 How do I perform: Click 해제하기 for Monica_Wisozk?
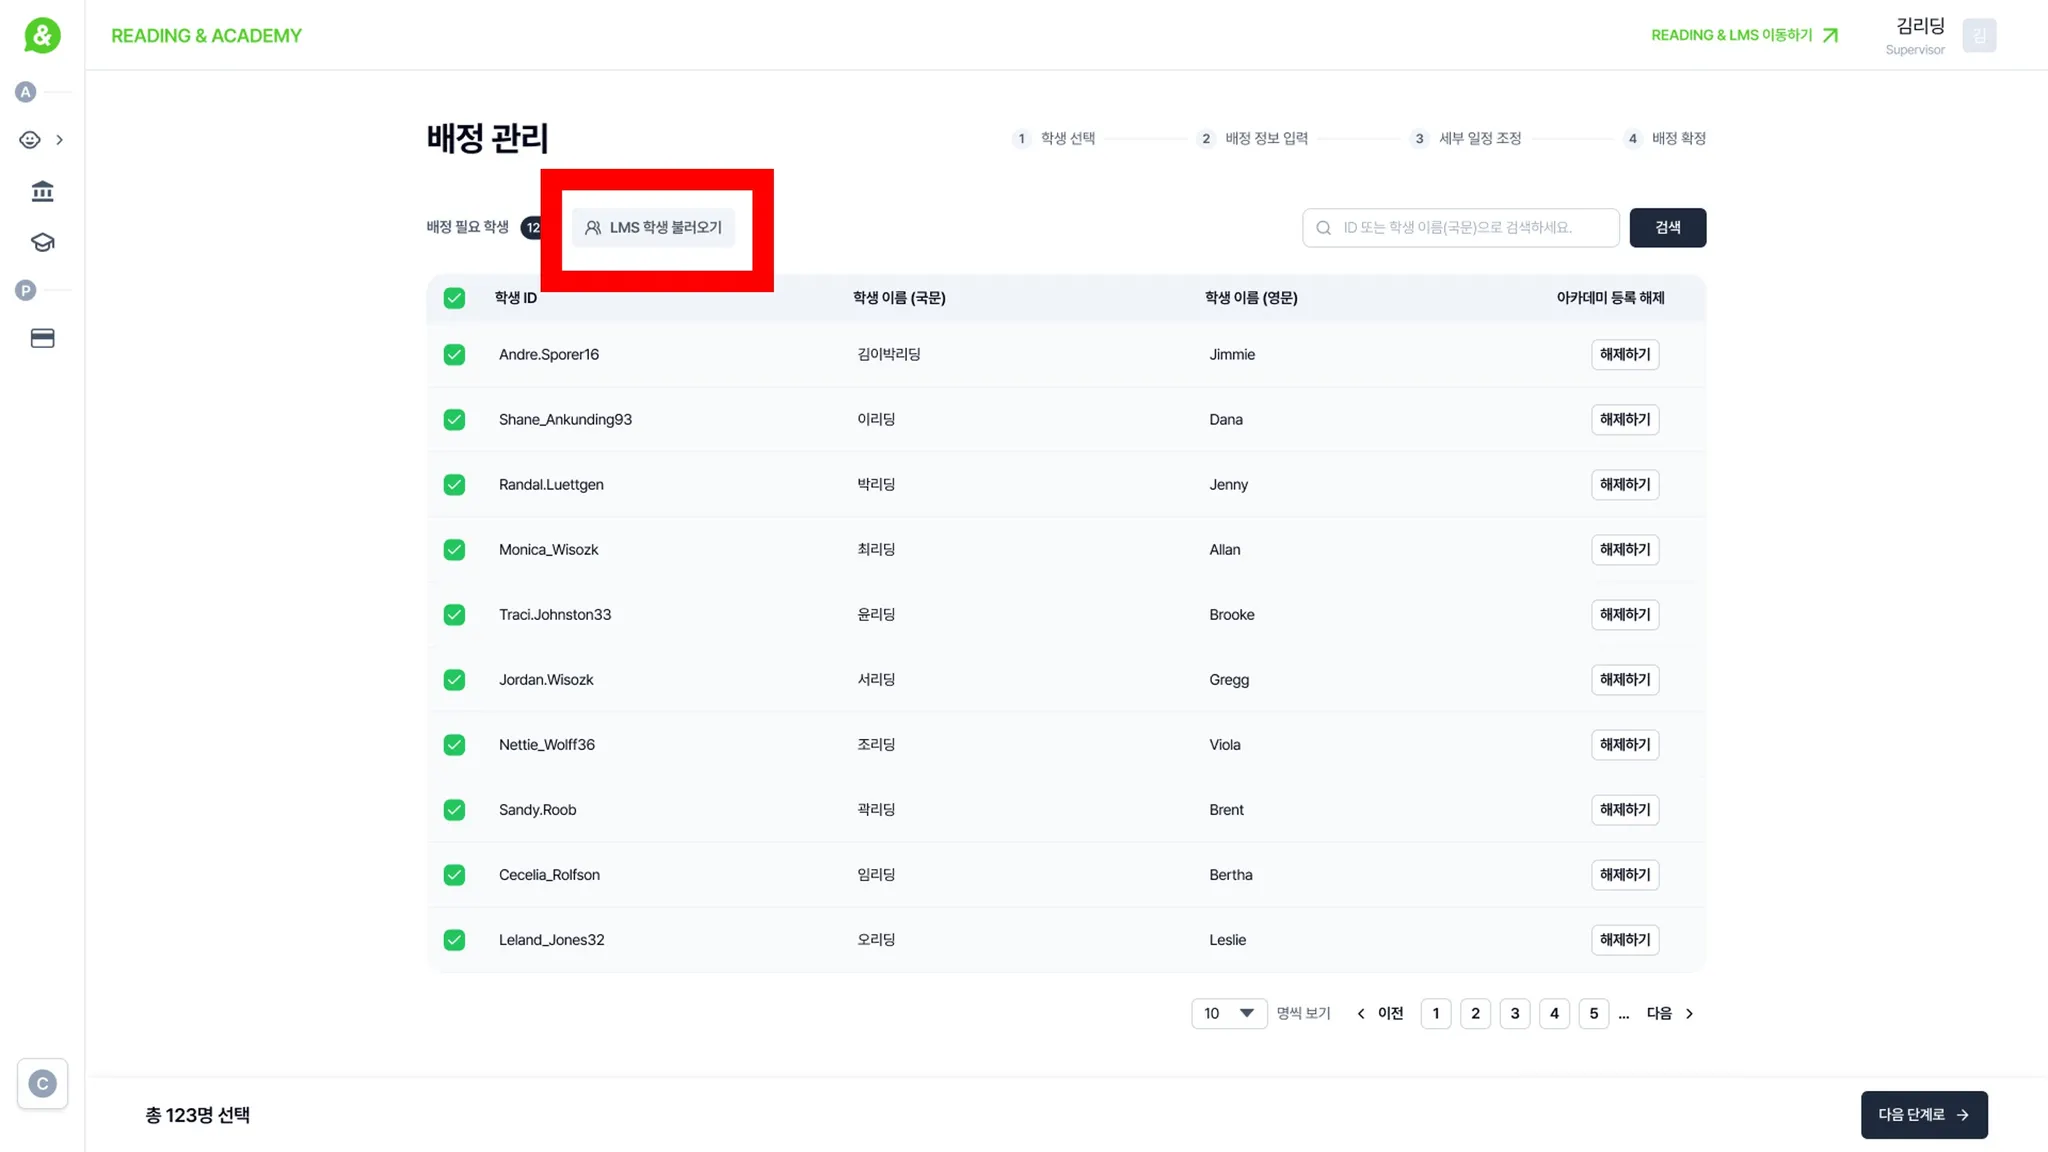1624,550
